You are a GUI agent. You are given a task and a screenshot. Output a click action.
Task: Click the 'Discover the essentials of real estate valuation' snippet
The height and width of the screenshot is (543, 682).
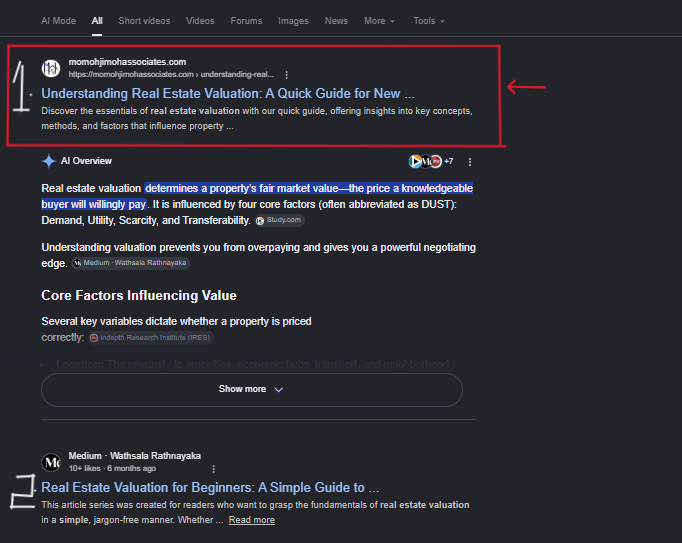[x=257, y=118]
